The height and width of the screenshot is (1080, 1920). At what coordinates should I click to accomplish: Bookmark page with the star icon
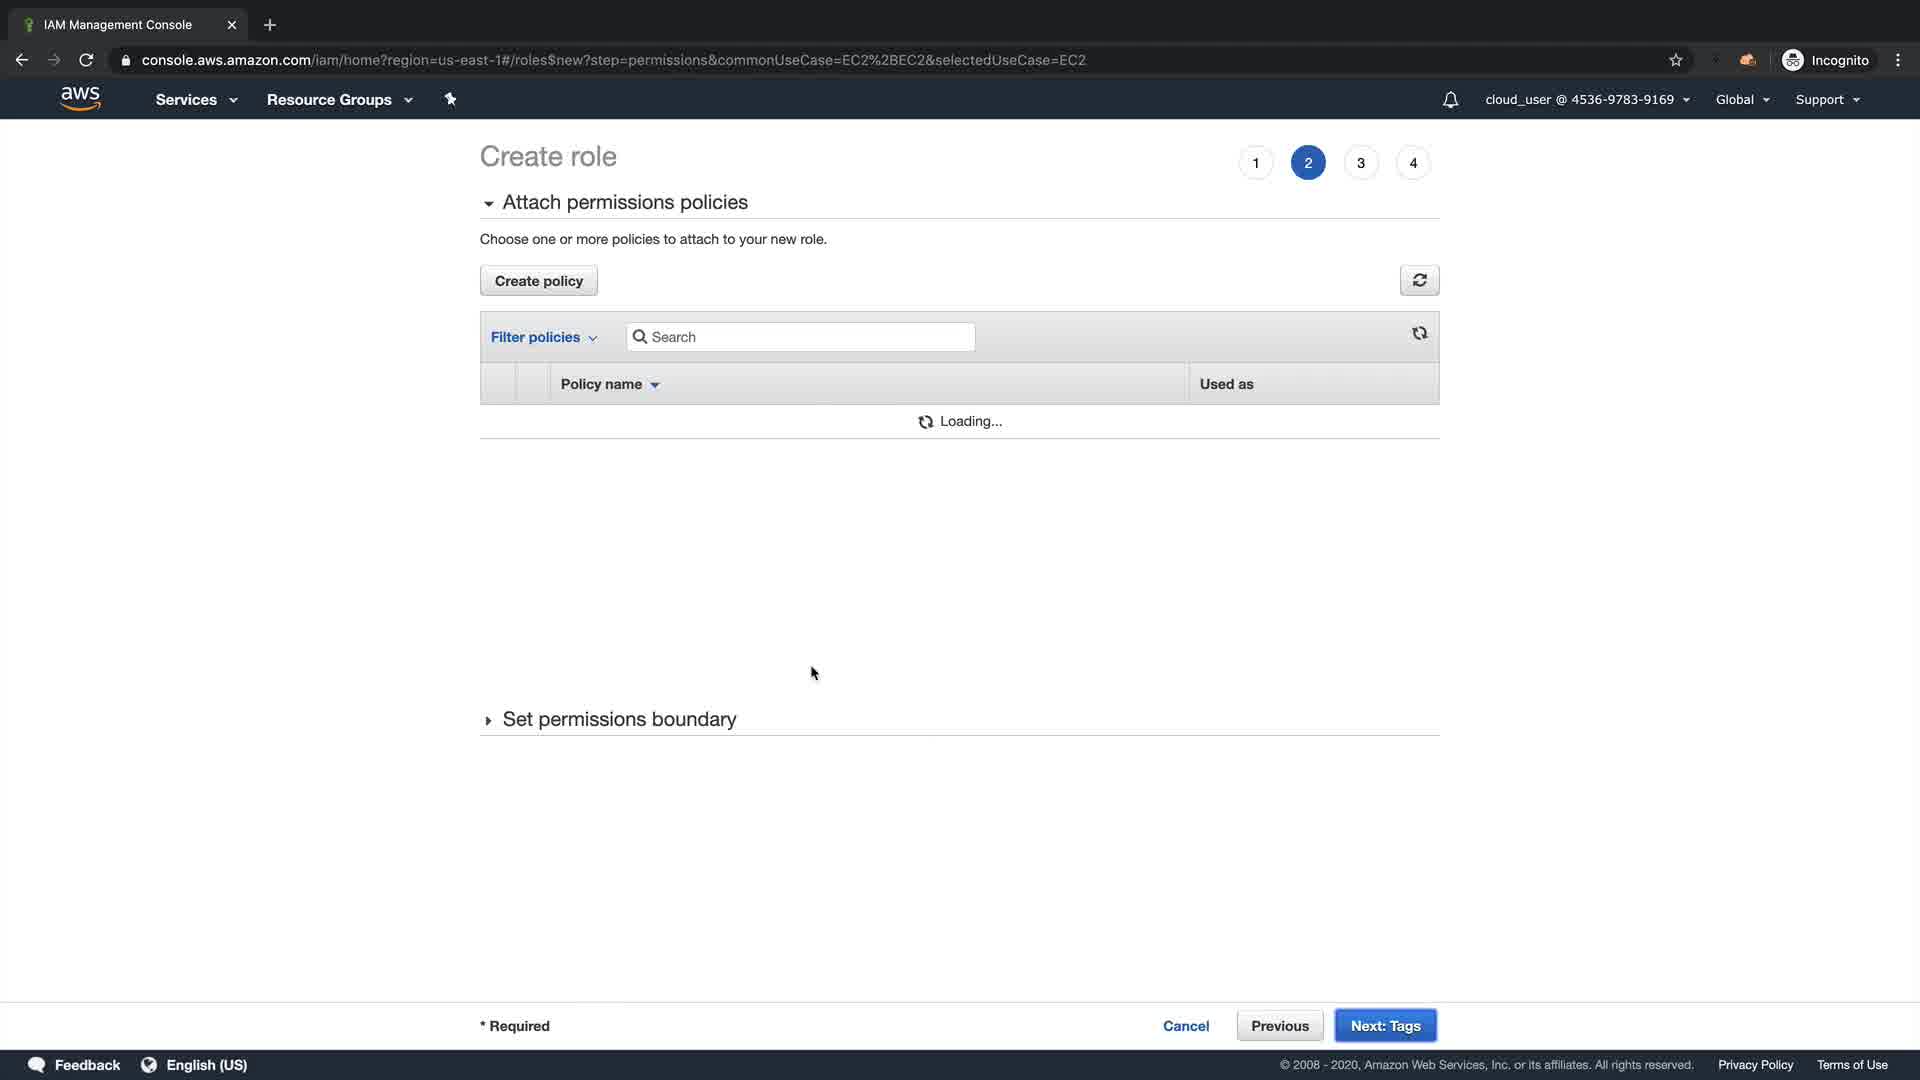[x=1676, y=60]
